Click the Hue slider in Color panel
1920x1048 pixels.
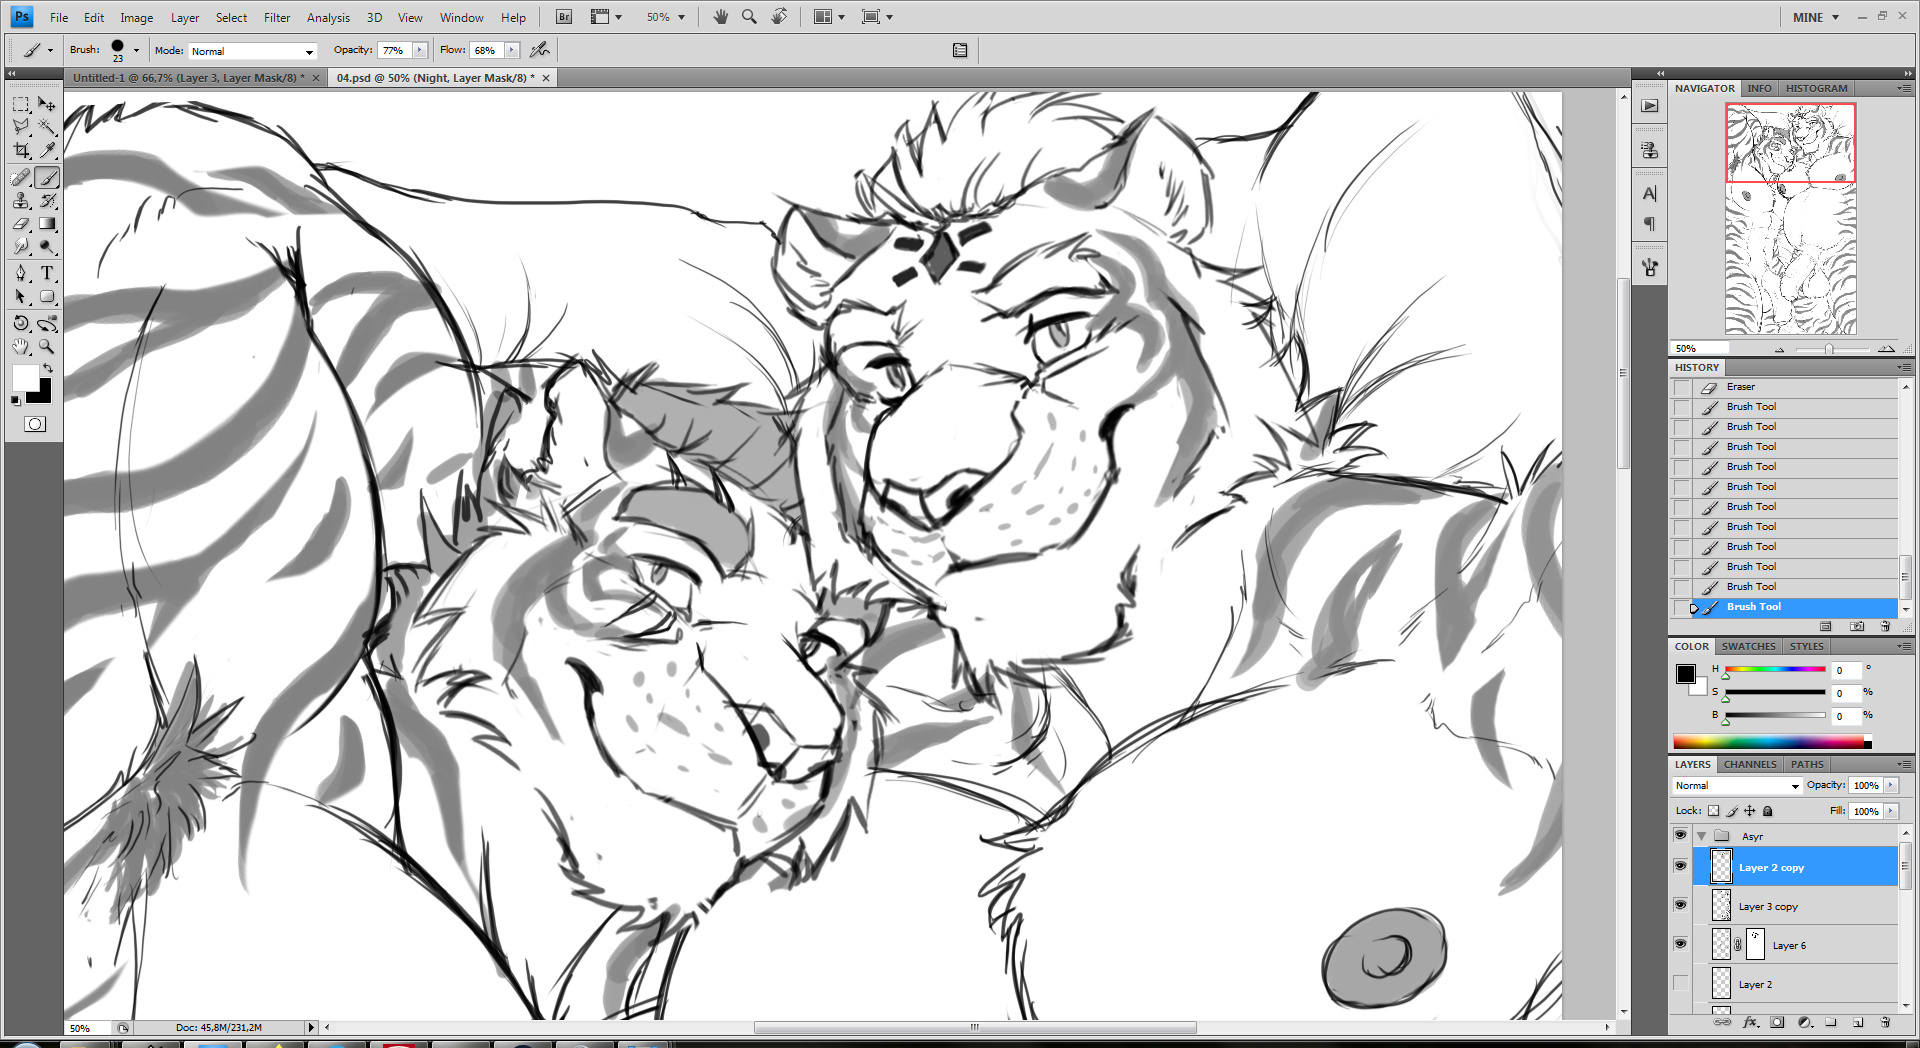[x=1775, y=669]
